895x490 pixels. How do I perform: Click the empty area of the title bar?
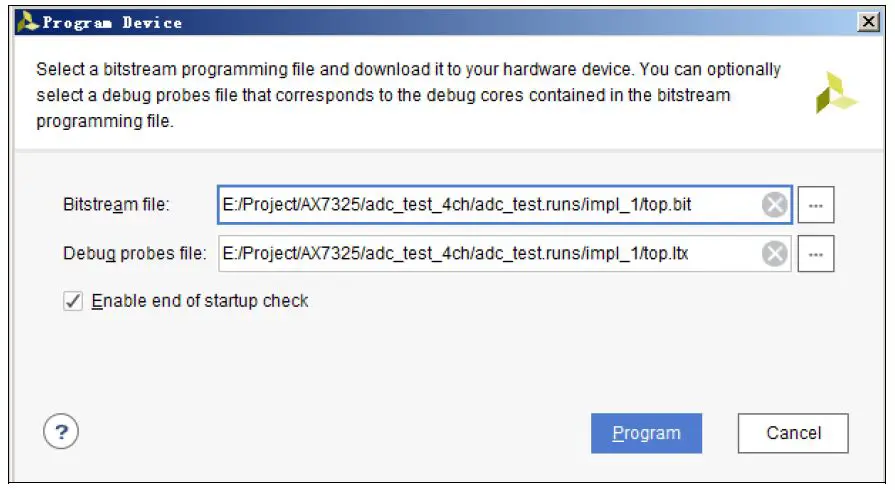500,22
